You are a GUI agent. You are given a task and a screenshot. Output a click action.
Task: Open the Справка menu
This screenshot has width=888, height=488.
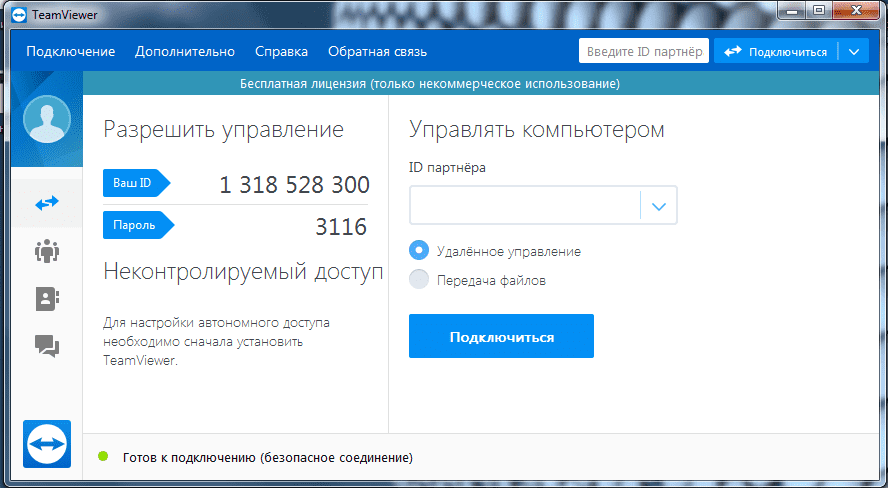point(281,52)
